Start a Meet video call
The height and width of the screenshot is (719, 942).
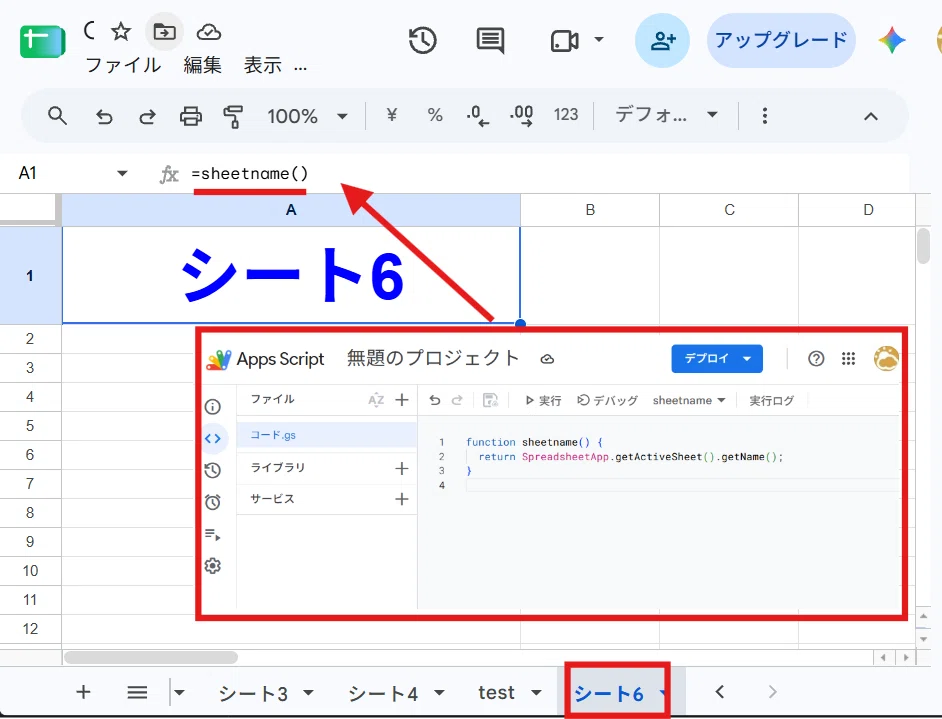tap(564, 41)
